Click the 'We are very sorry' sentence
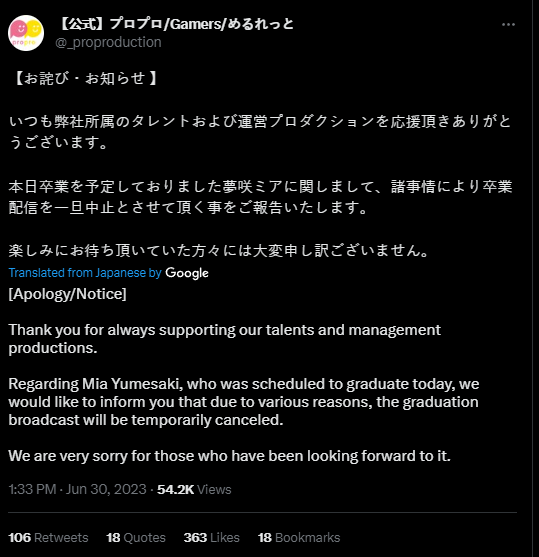This screenshot has width=539, height=557. [230, 456]
